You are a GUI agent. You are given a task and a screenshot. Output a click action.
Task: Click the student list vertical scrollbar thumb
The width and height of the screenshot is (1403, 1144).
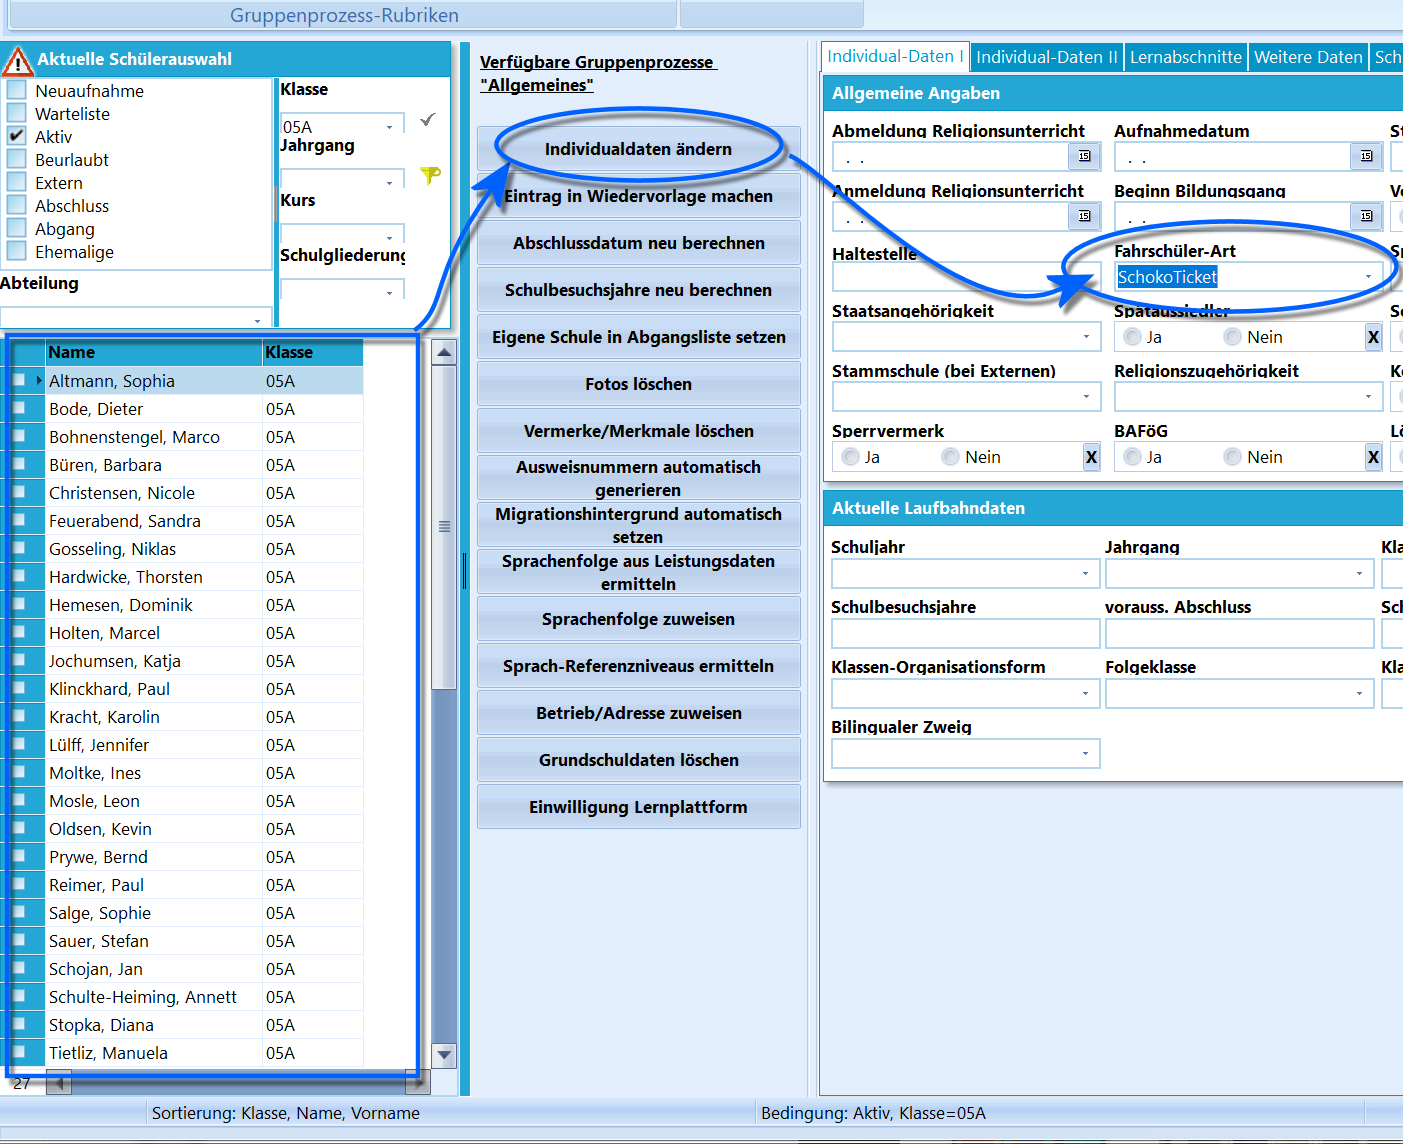(x=445, y=527)
